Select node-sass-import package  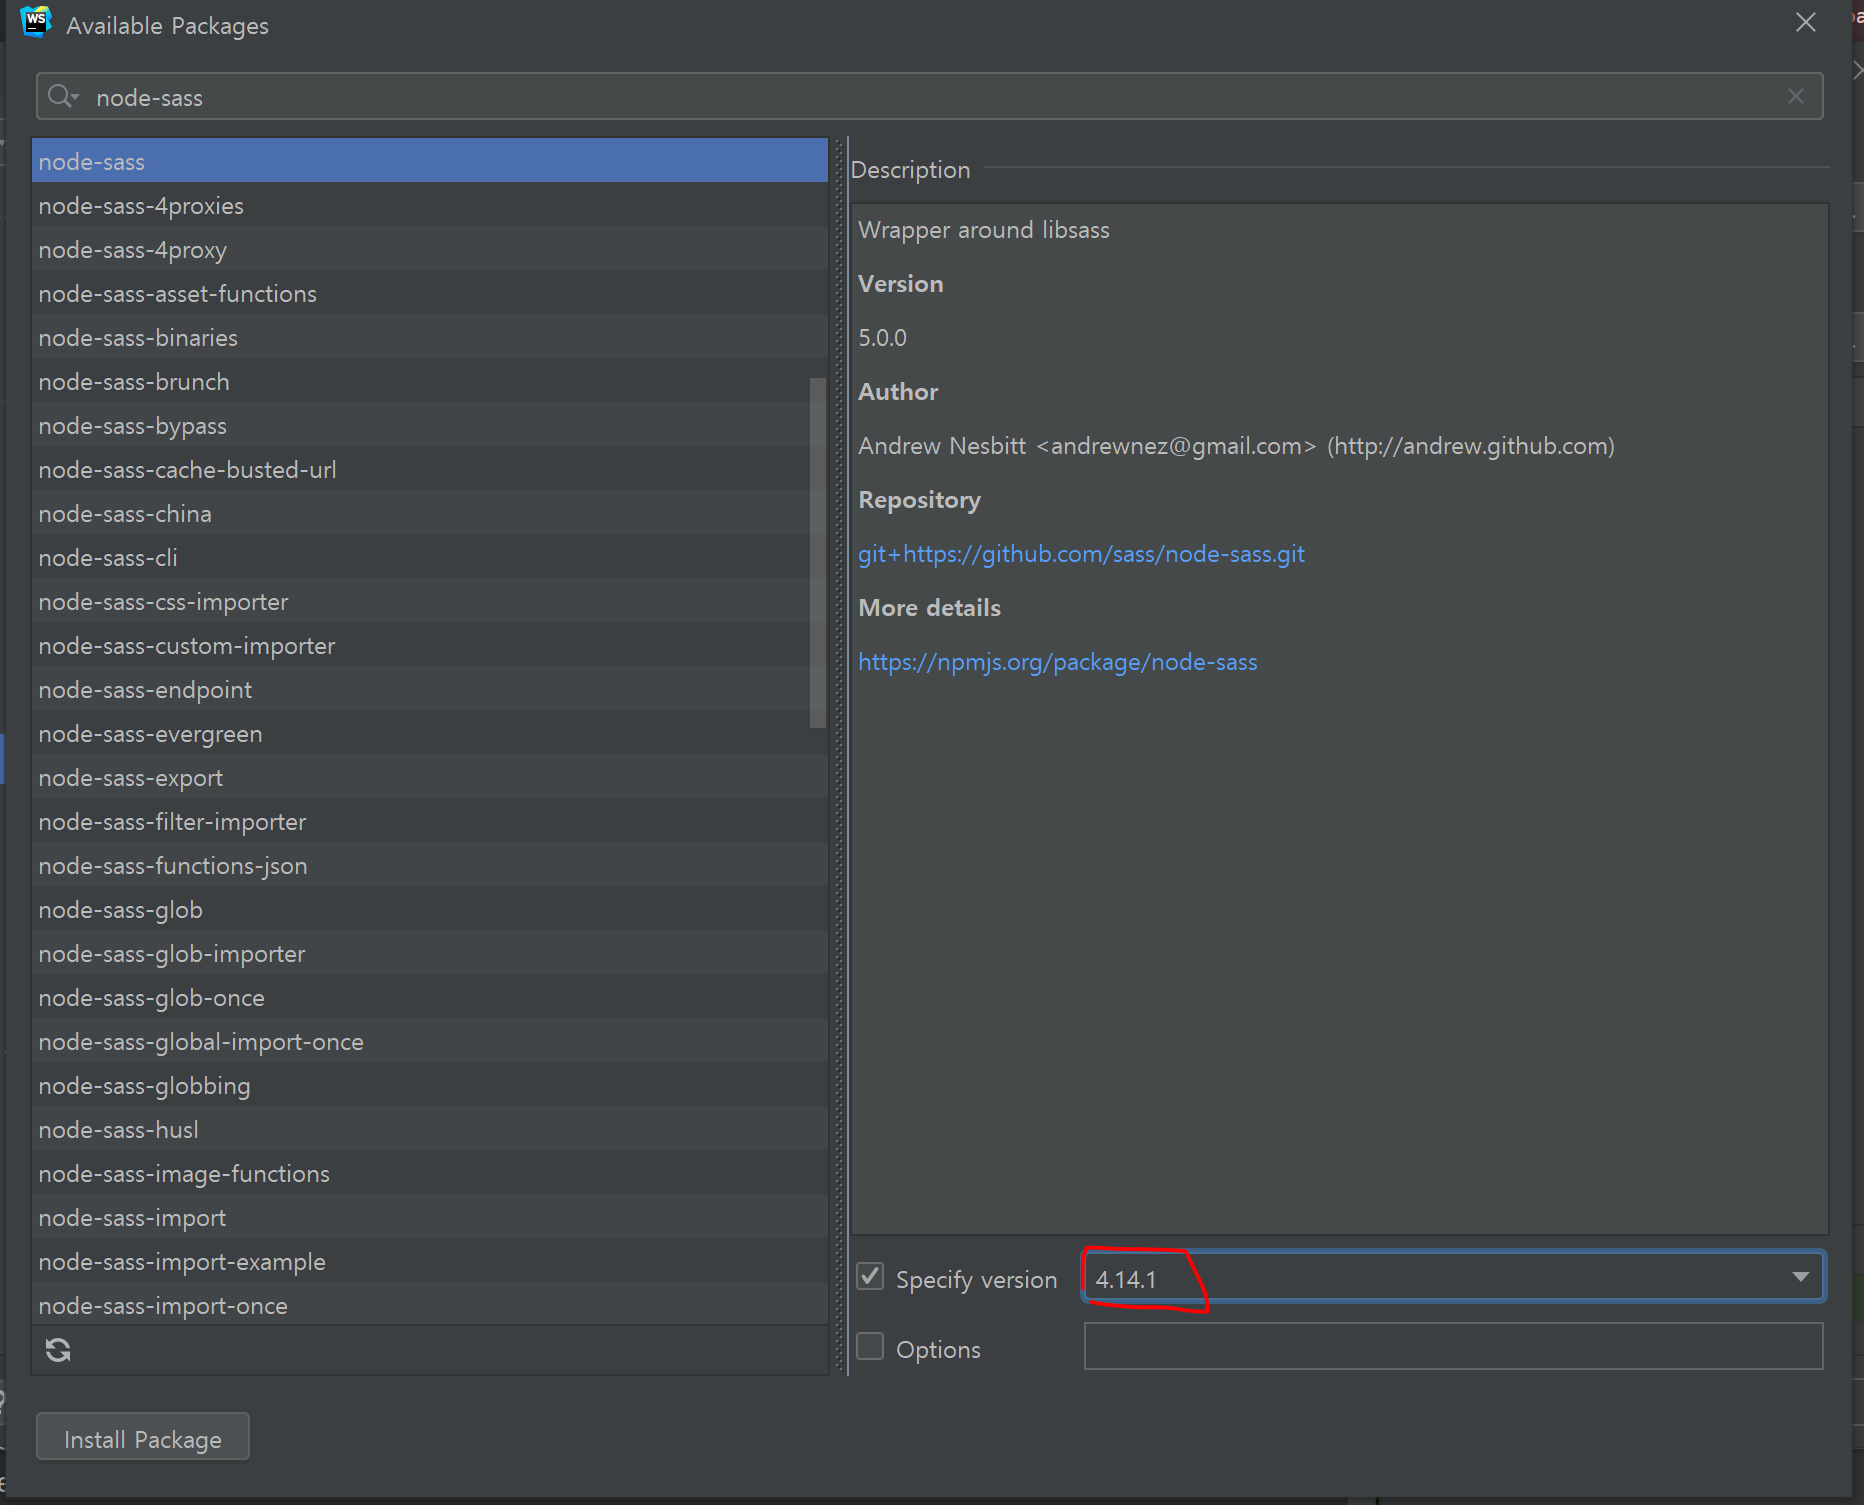(430, 1217)
